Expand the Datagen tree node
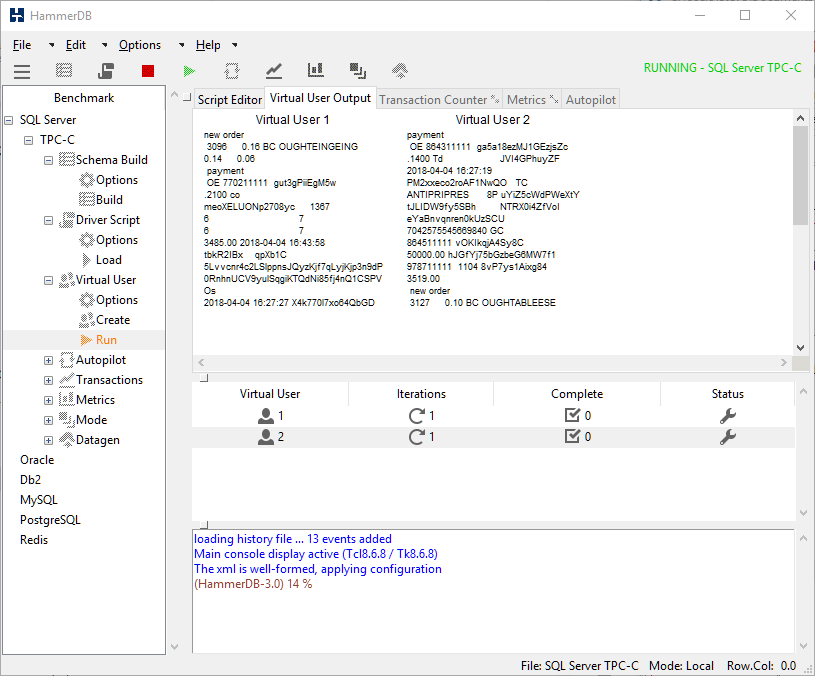 48,440
